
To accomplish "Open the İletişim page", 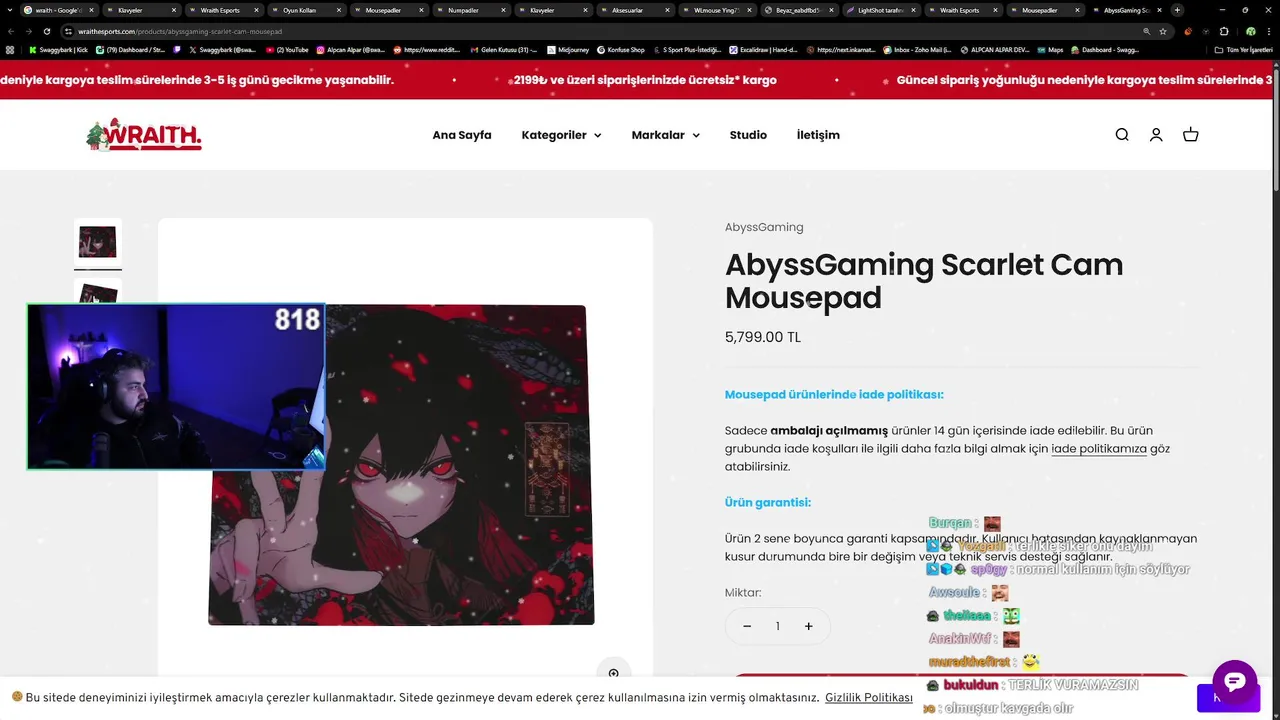I will click(818, 135).
